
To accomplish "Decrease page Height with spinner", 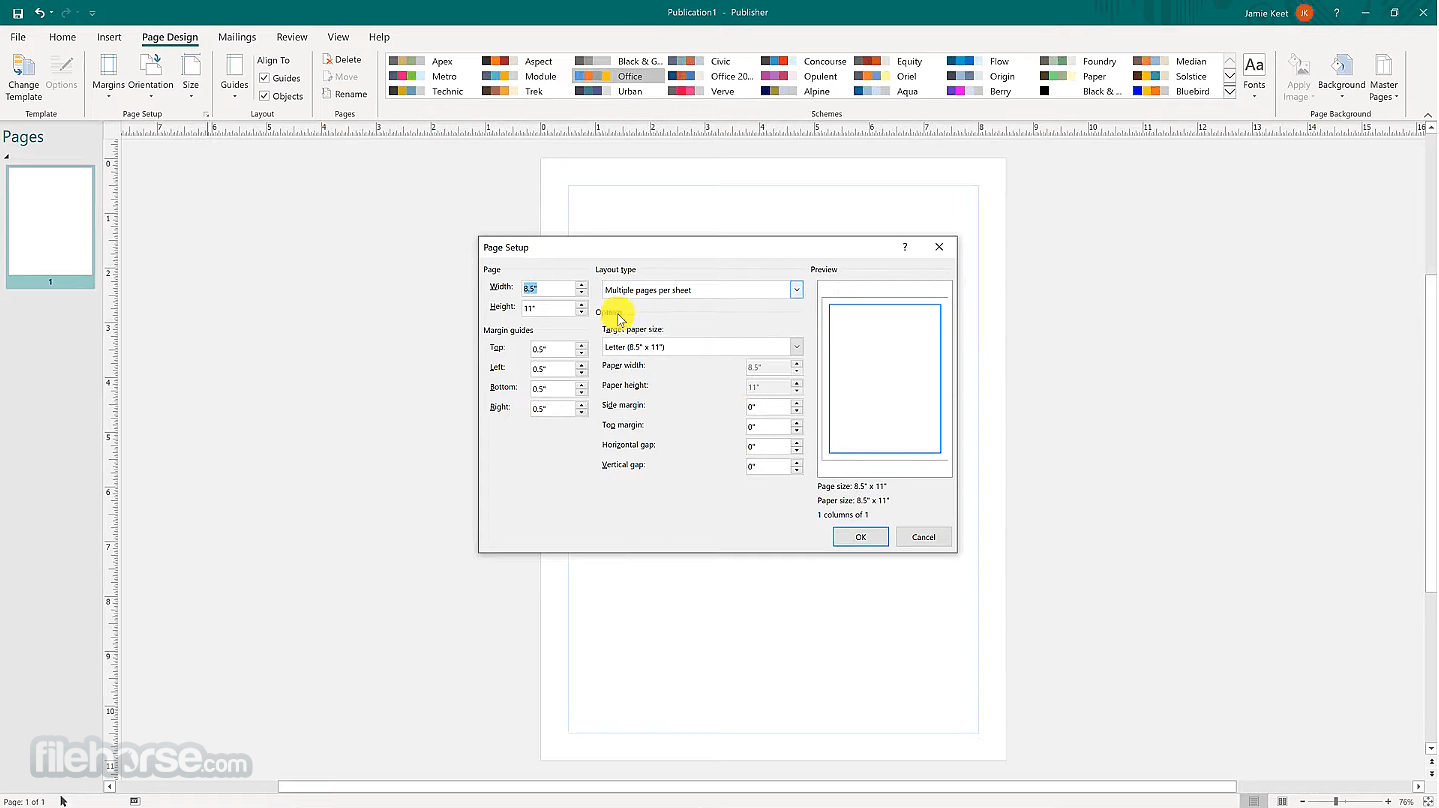I will 582,312.
